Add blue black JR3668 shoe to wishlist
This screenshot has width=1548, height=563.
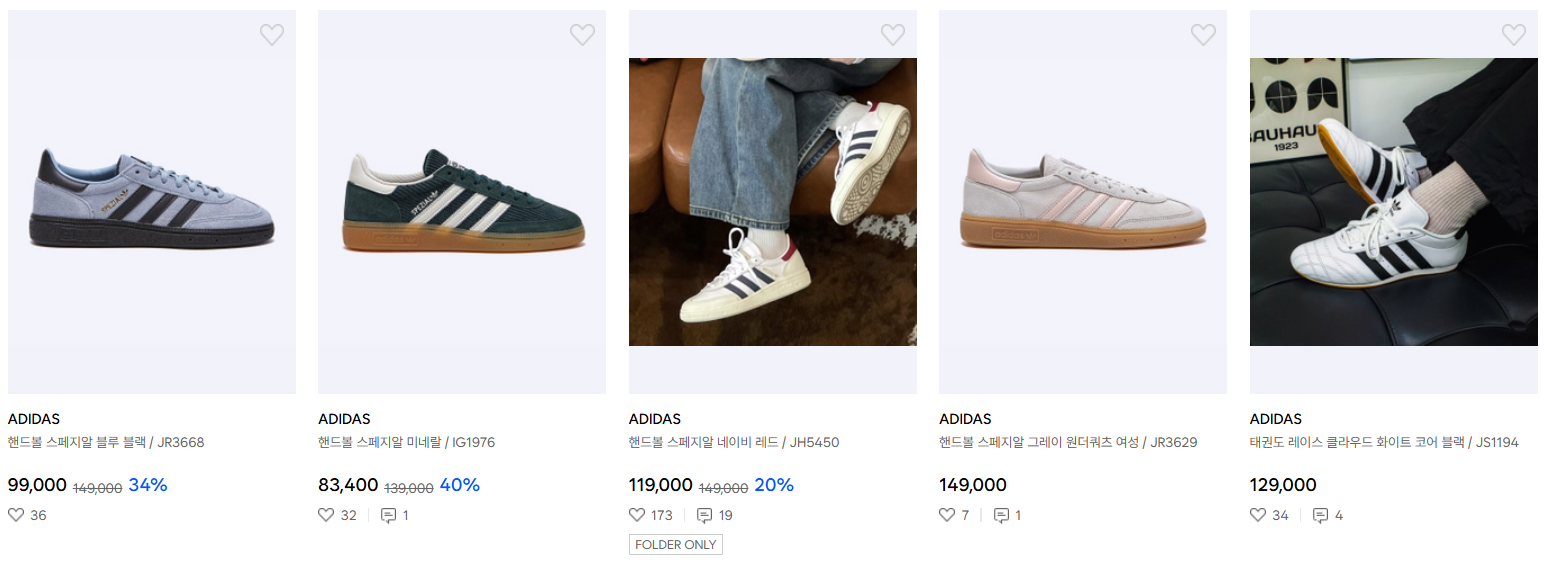click(272, 35)
